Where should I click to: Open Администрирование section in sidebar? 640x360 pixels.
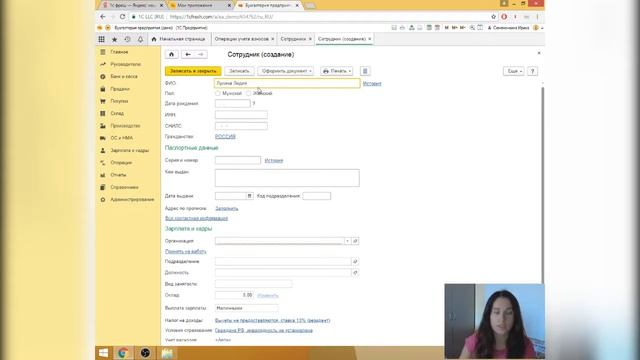132,199
